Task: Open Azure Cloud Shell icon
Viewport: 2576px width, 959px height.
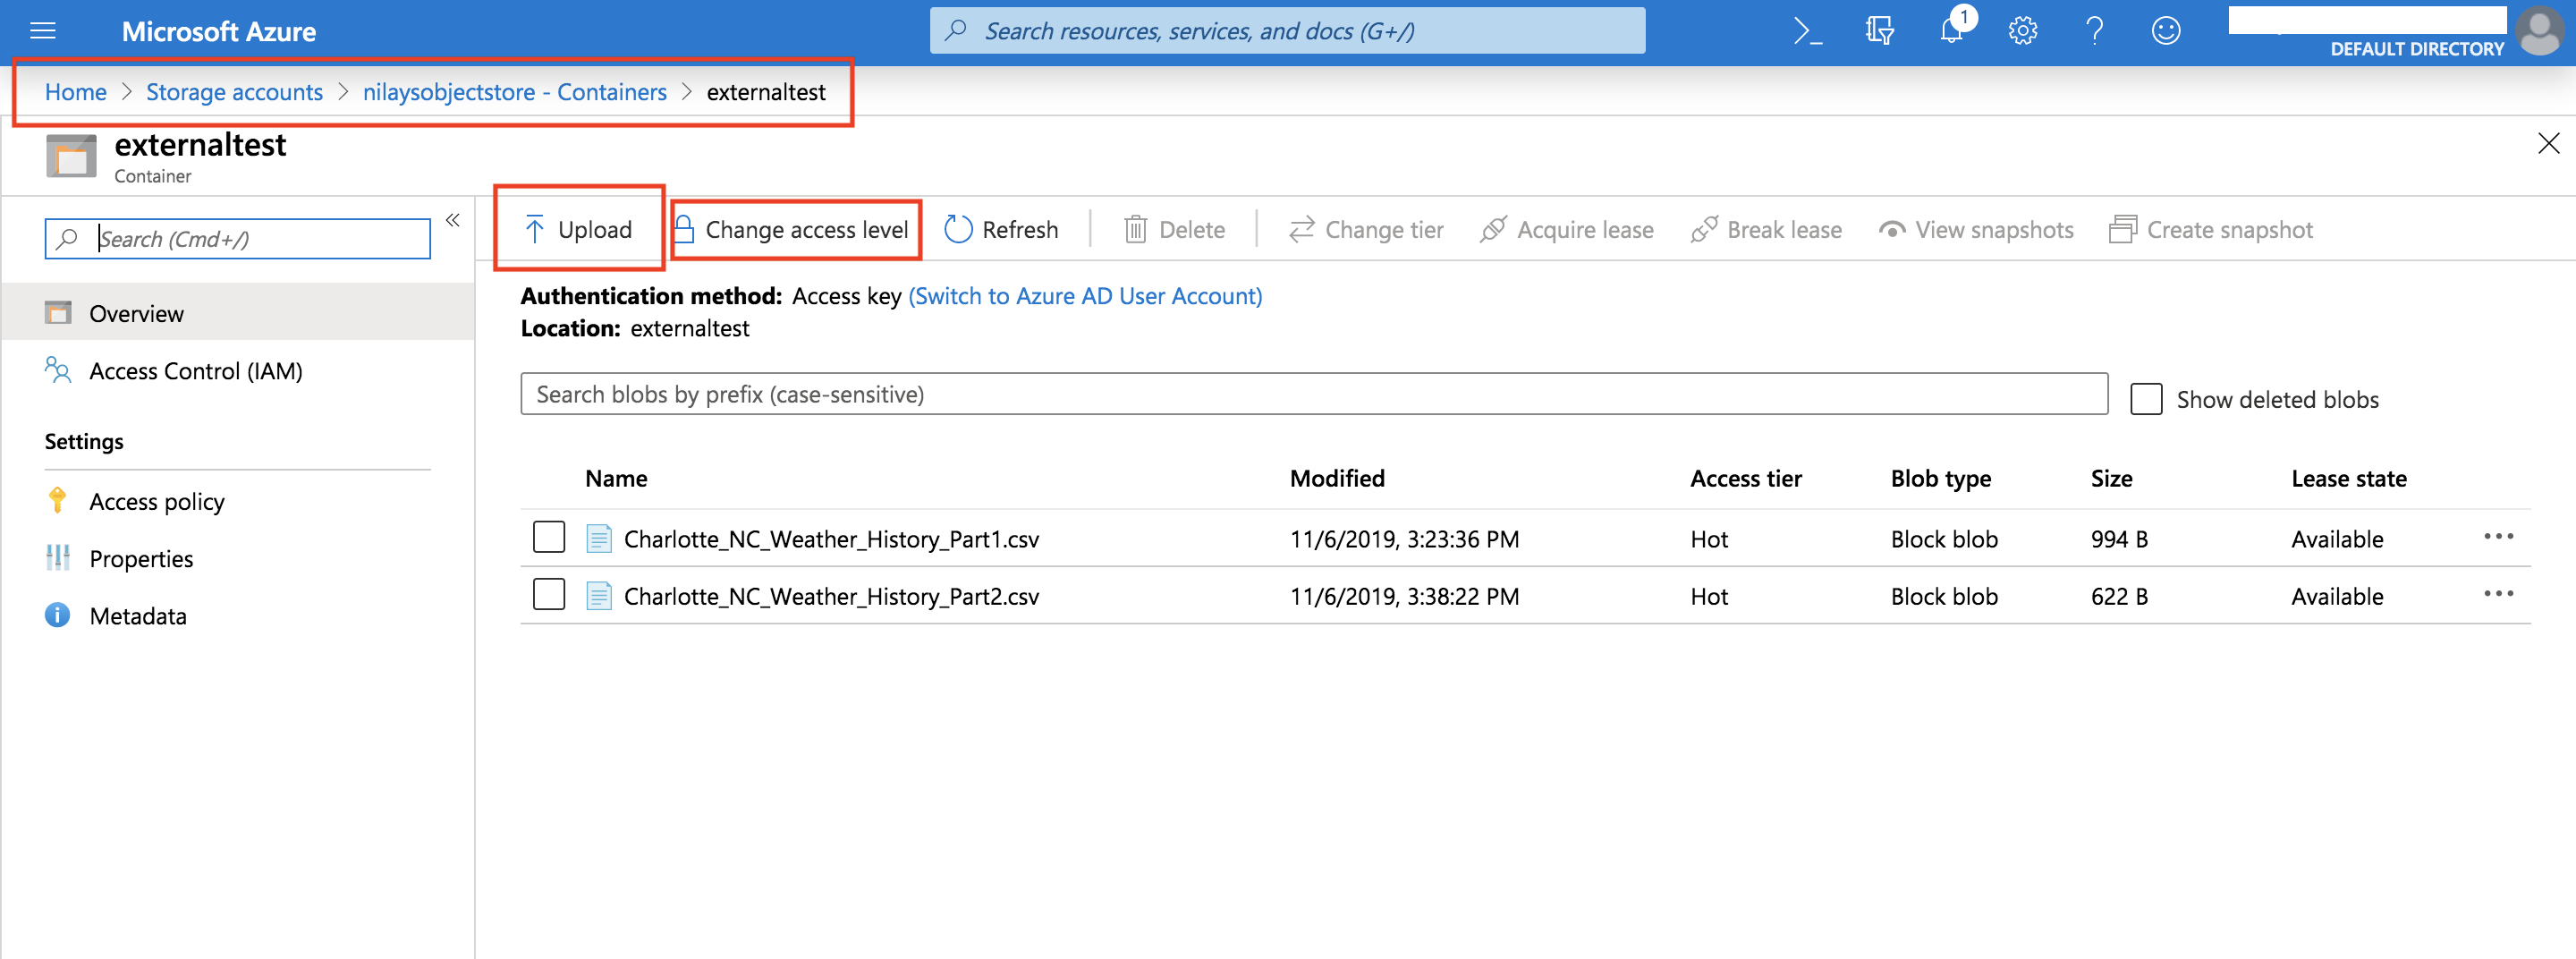Action: 1807,31
